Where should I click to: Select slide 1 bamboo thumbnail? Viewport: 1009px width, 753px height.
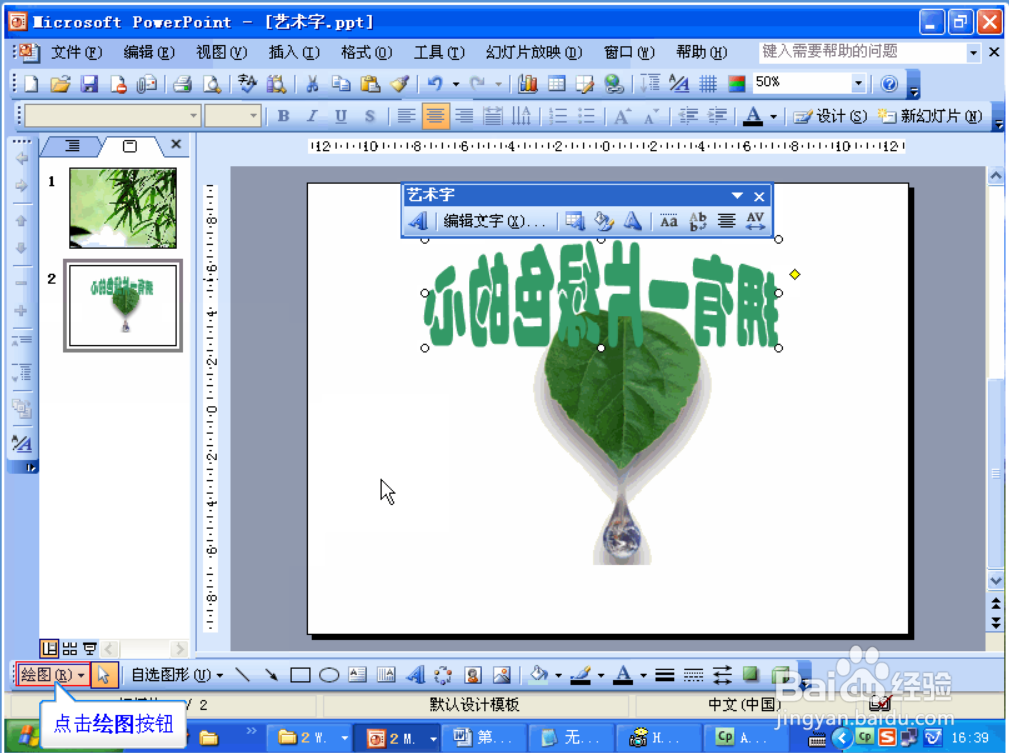click(x=122, y=208)
